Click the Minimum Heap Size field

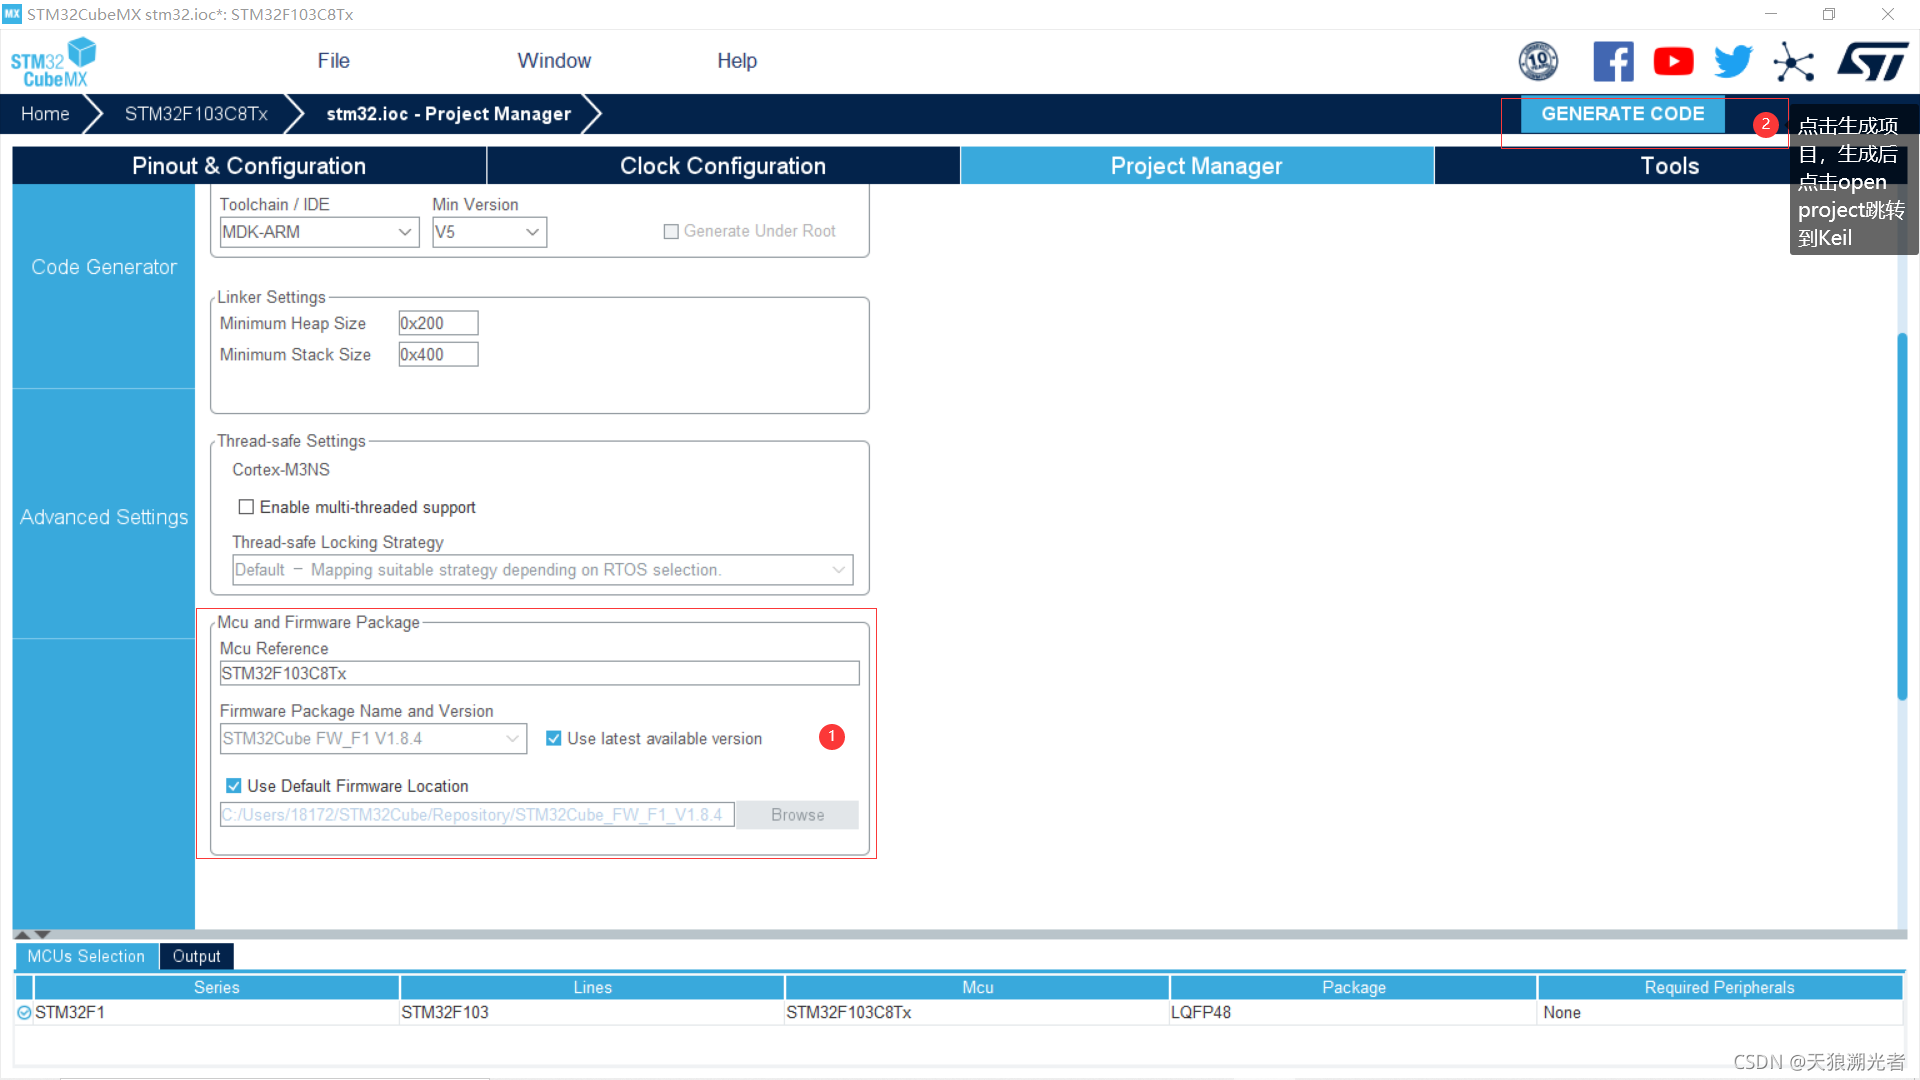click(438, 323)
